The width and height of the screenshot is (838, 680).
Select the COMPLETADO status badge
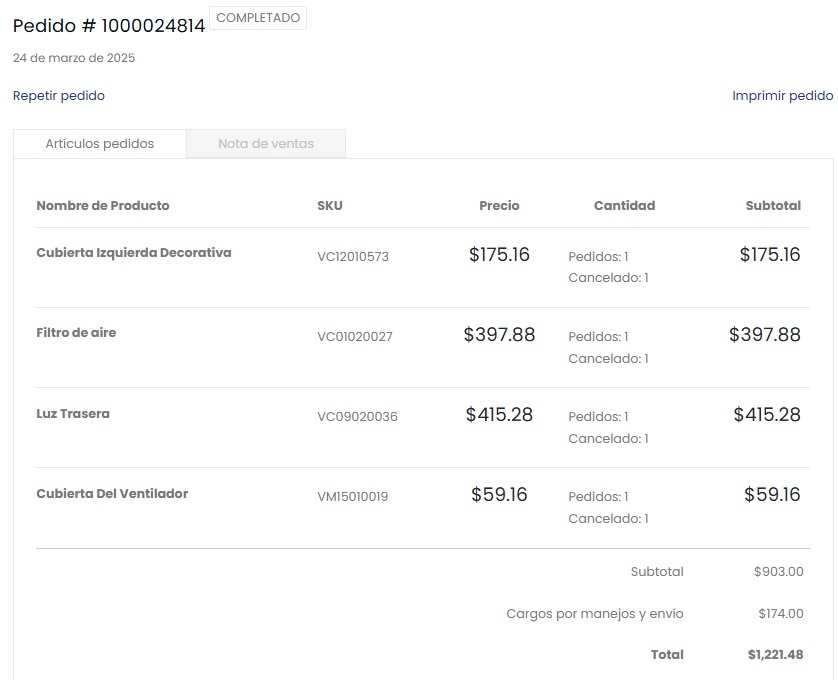click(x=258, y=18)
